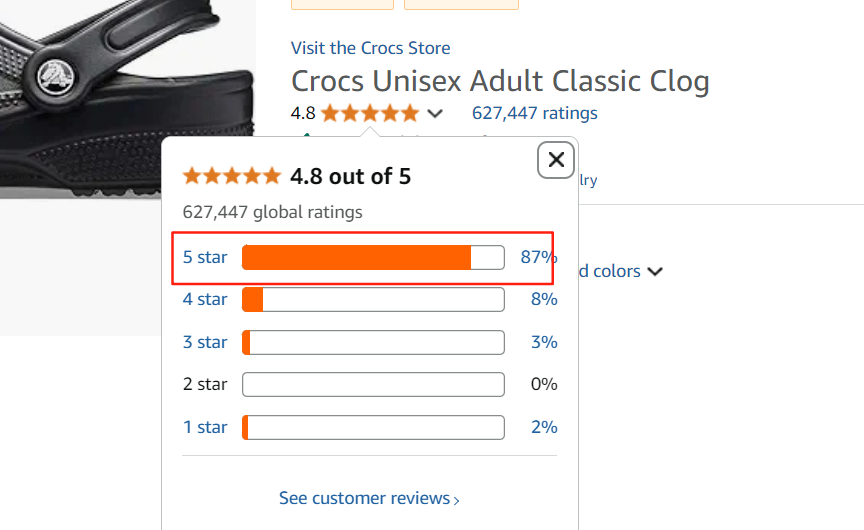Filter reviews by 5 star
The image size is (864, 530).
(205, 257)
